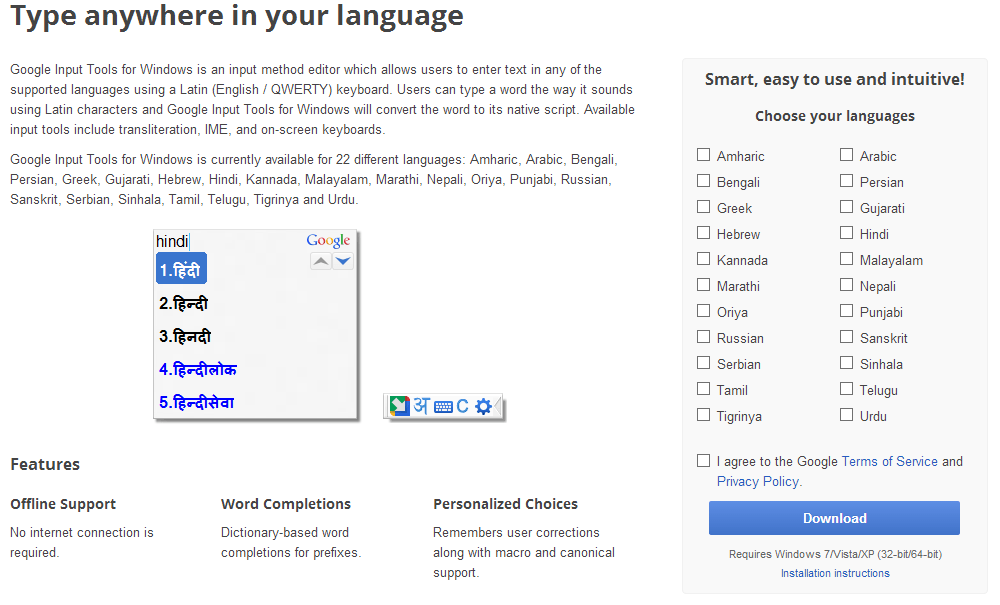This screenshot has width=1000, height=605.
Task: Open the on-screen keyboard icon in toolbar
Action: coord(443,407)
